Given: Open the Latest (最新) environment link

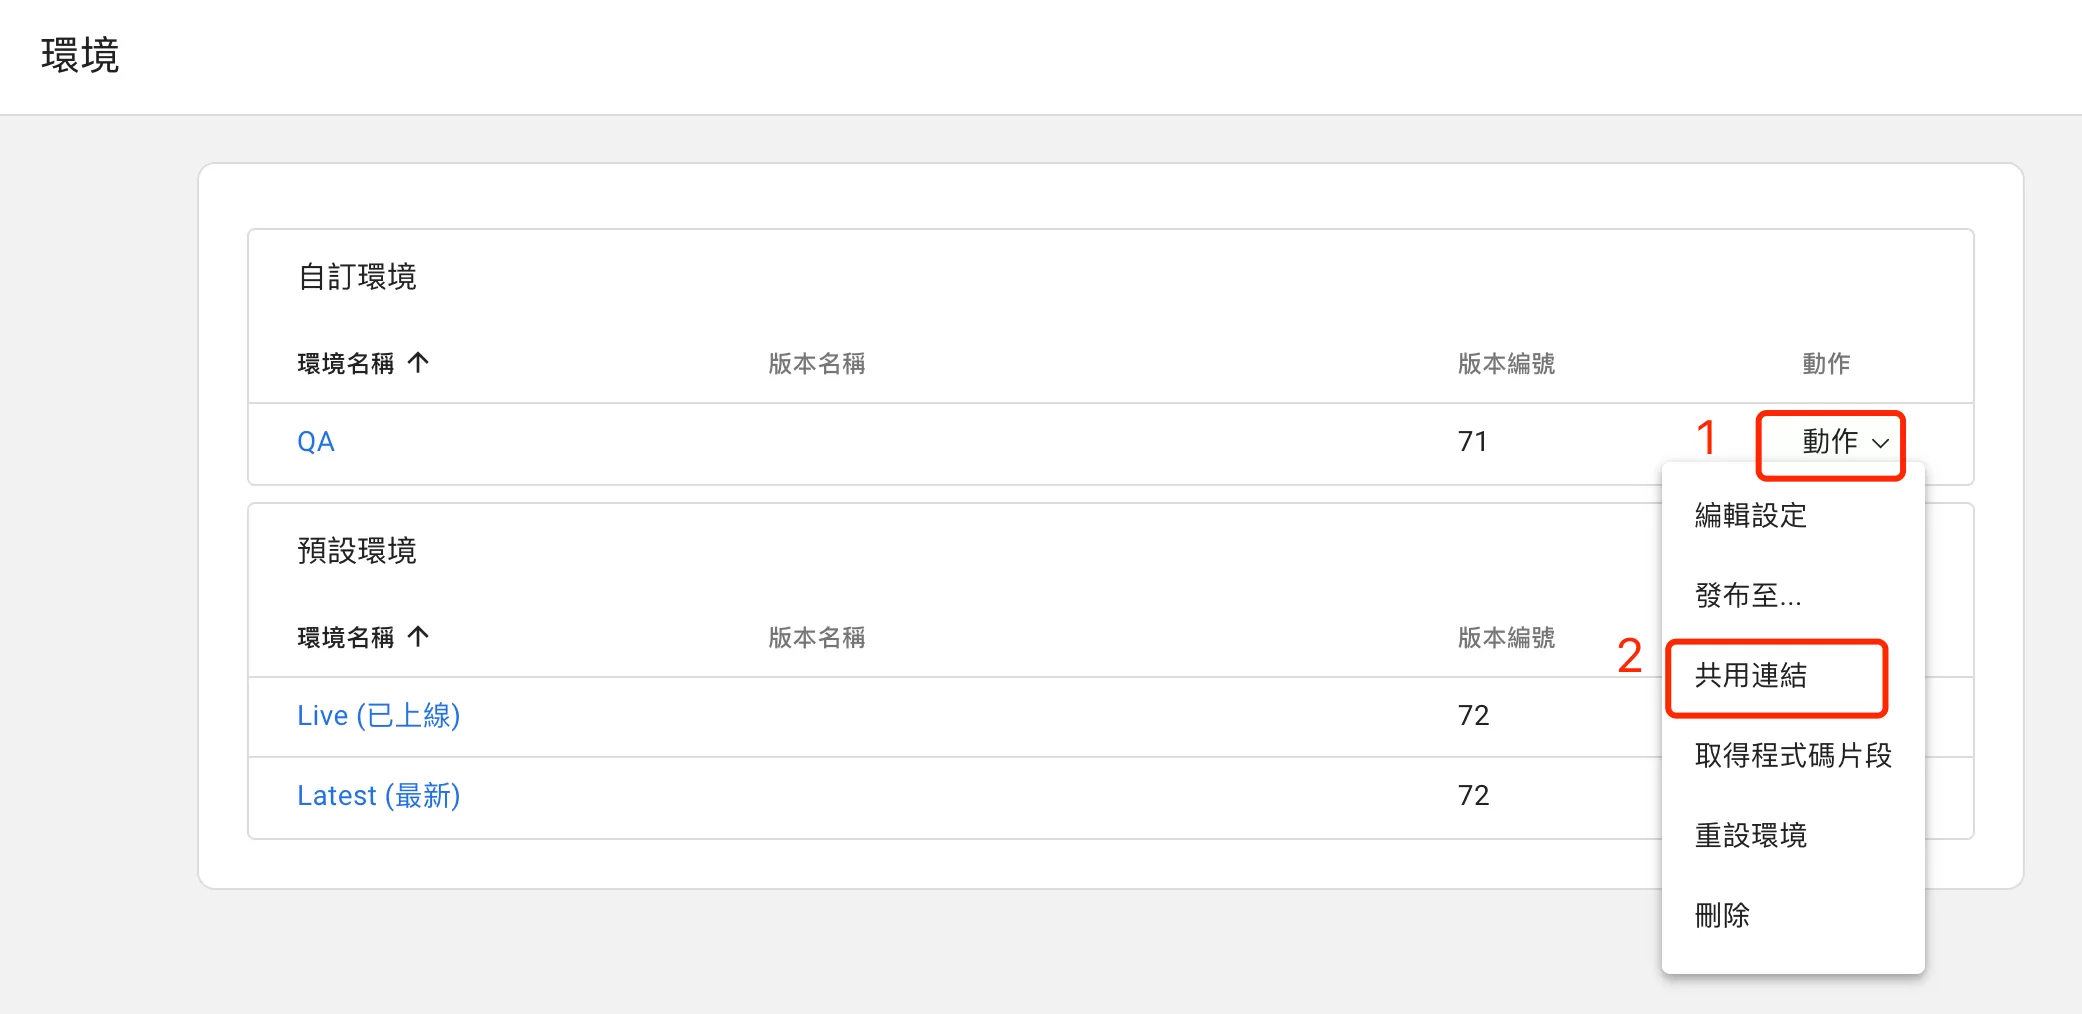Looking at the screenshot, I should pos(379,796).
